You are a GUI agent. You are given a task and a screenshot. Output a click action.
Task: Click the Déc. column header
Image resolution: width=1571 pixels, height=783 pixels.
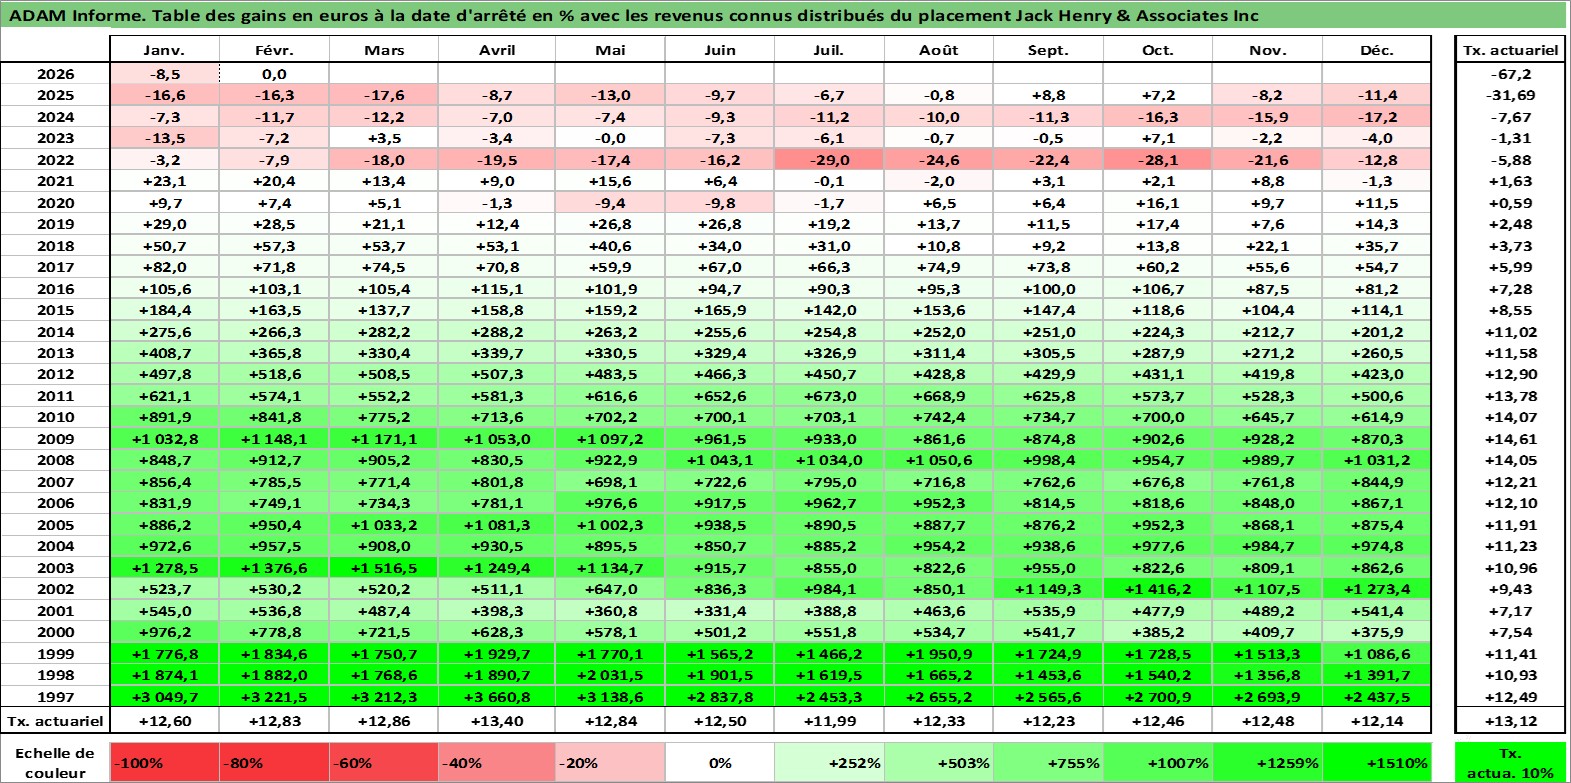click(x=1377, y=50)
